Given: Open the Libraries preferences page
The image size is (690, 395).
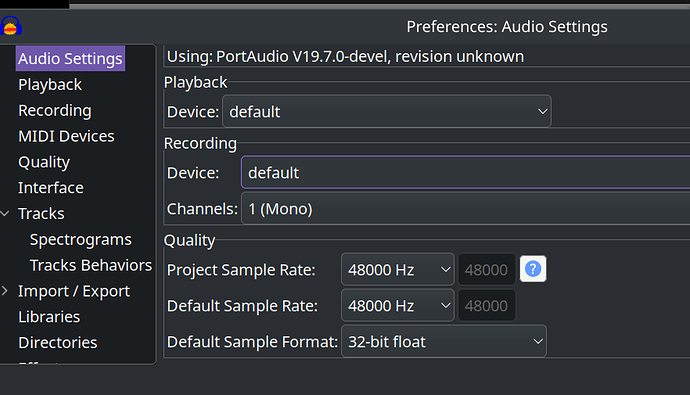Looking at the screenshot, I should [49, 317].
